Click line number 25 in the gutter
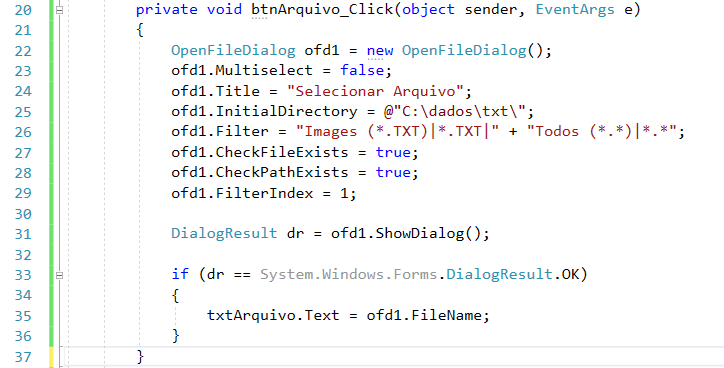724x368 pixels. tap(23, 112)
